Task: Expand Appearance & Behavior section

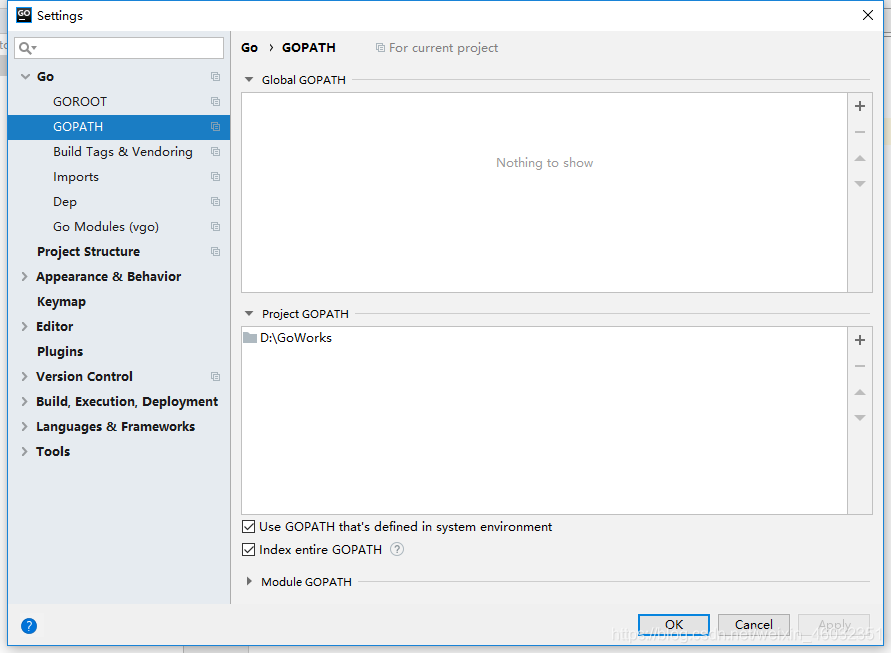Action: click(24, 277)
